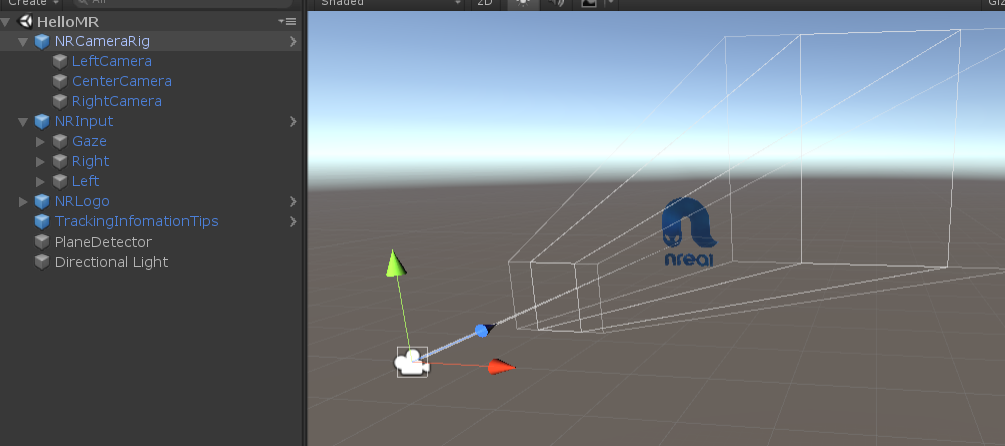Select the NRCameraRig label
1005x446 pixels.
pos(103,42)
